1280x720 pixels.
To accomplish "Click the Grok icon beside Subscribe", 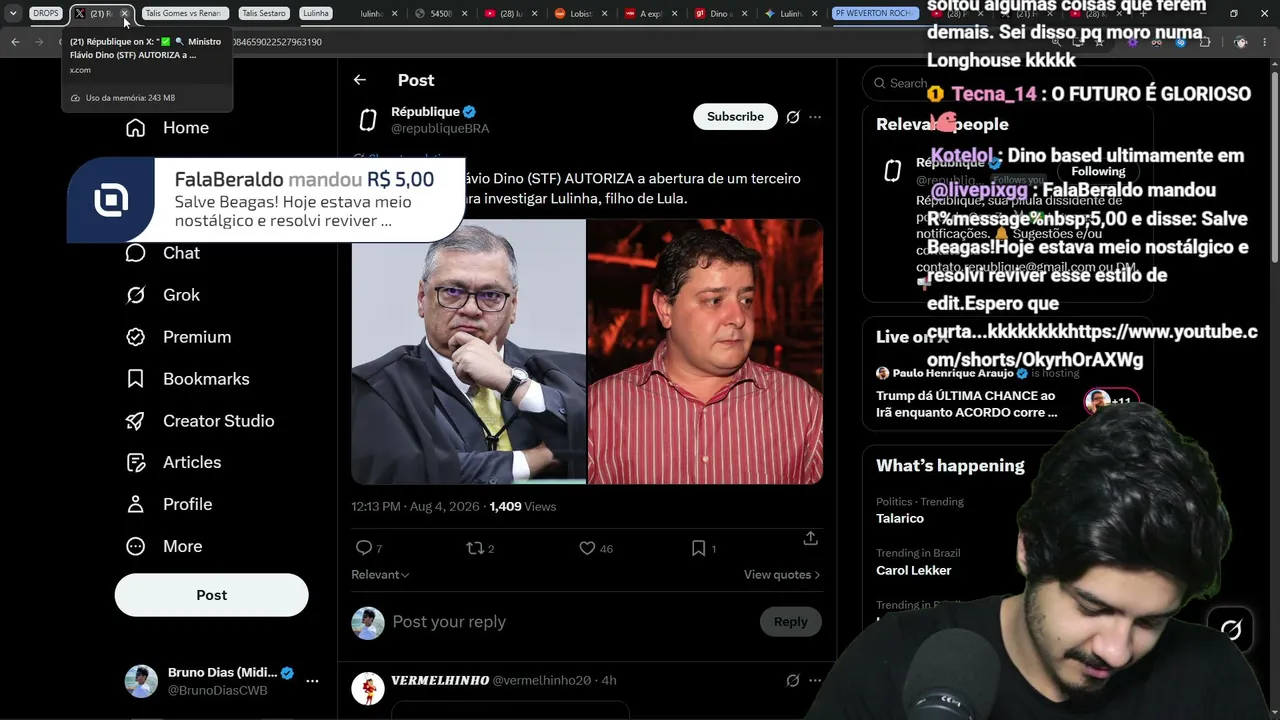I will pyautogui.click(x=793, y=117).
